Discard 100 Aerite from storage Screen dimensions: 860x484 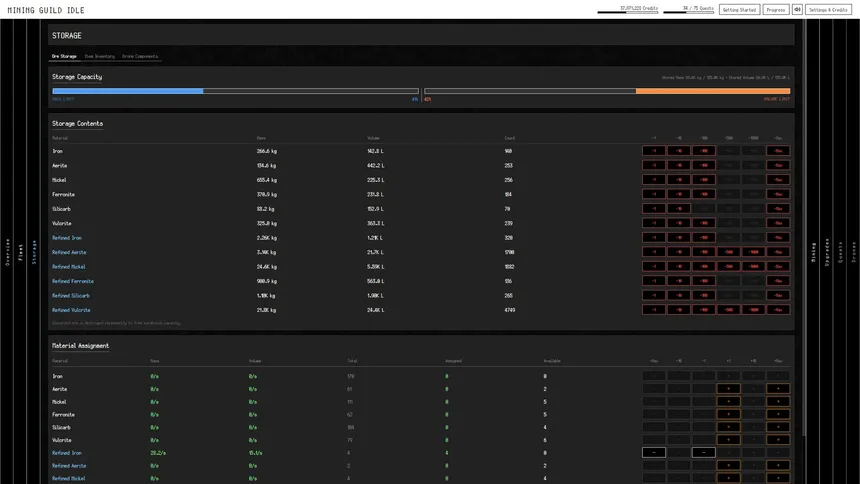click(x=704, y=165)
